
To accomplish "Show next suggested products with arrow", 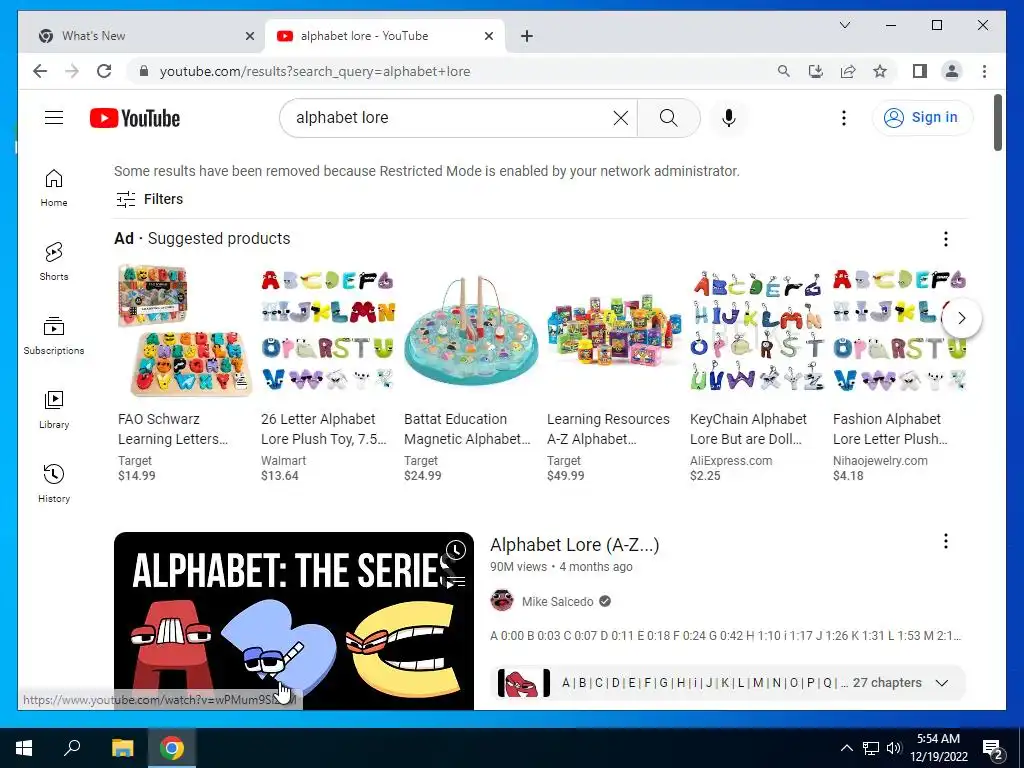I will point(961,318).
